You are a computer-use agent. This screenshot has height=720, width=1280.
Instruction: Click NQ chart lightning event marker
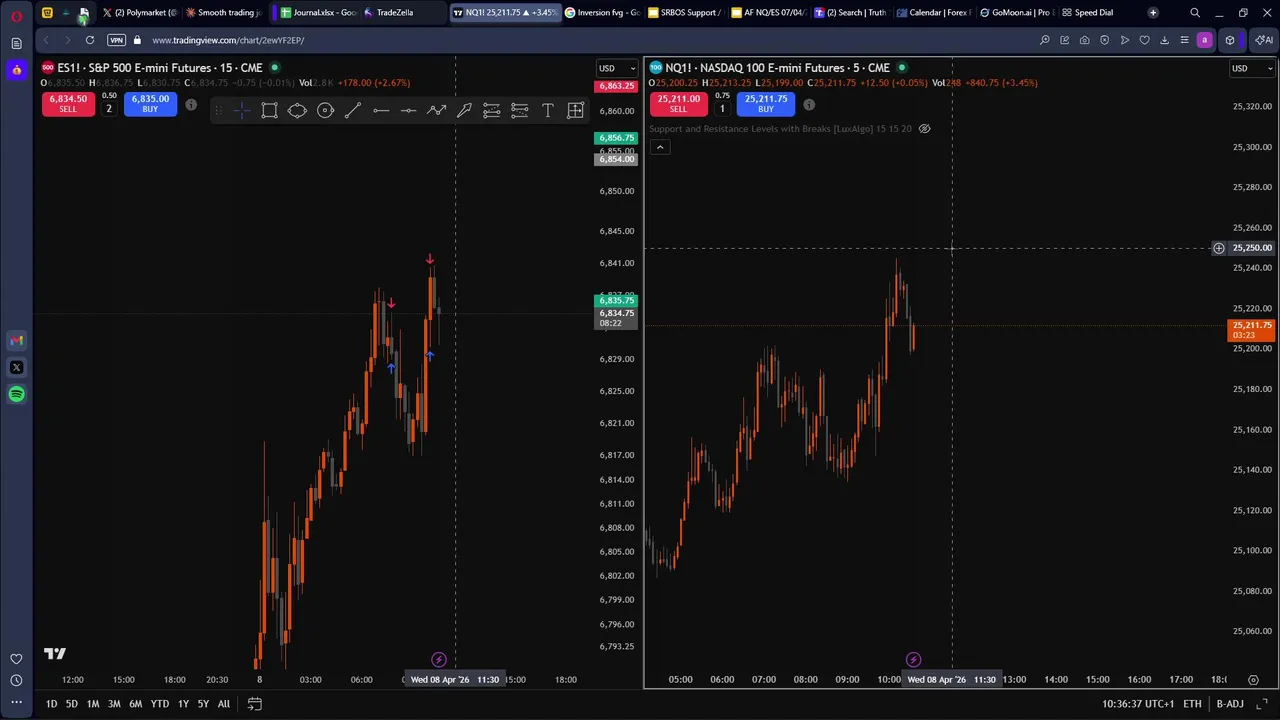point(913,659)
